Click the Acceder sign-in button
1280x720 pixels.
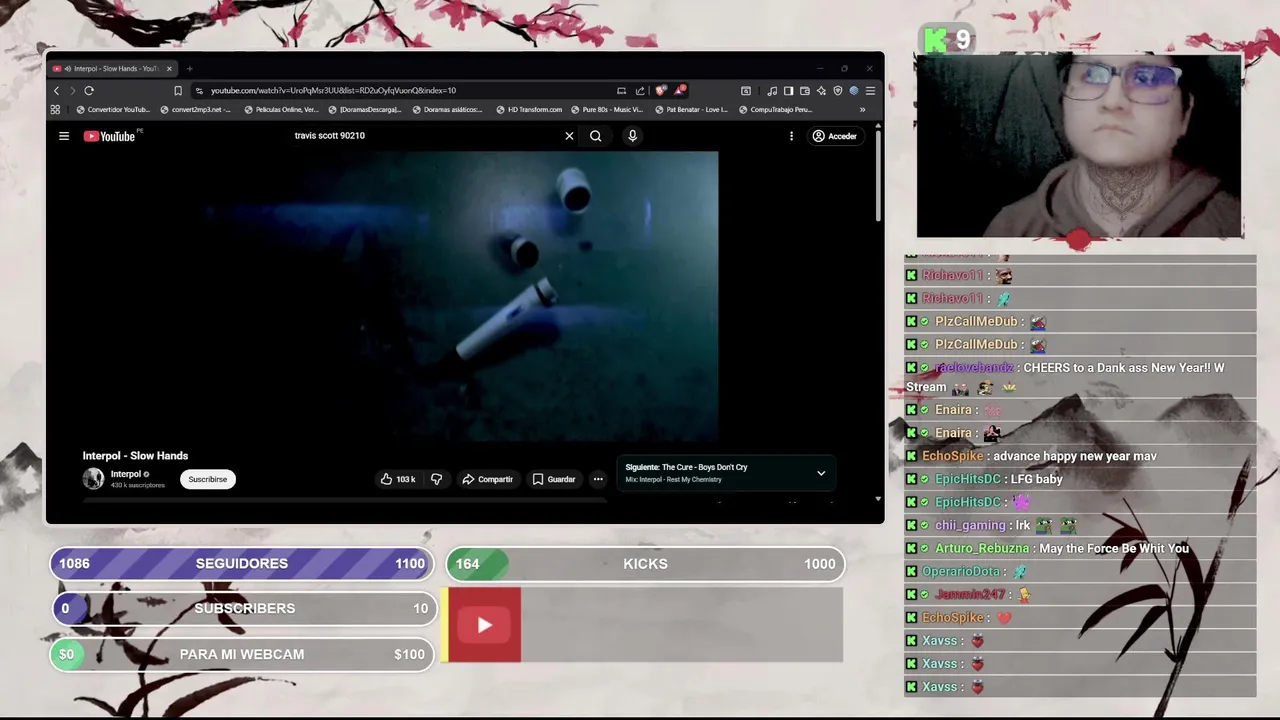click(x=835, y=136)
